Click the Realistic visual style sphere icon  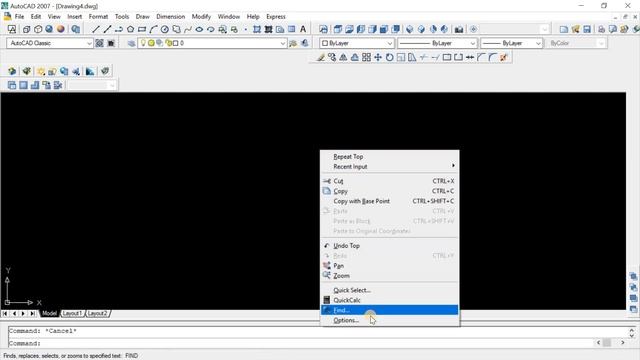tap(61, 29)
